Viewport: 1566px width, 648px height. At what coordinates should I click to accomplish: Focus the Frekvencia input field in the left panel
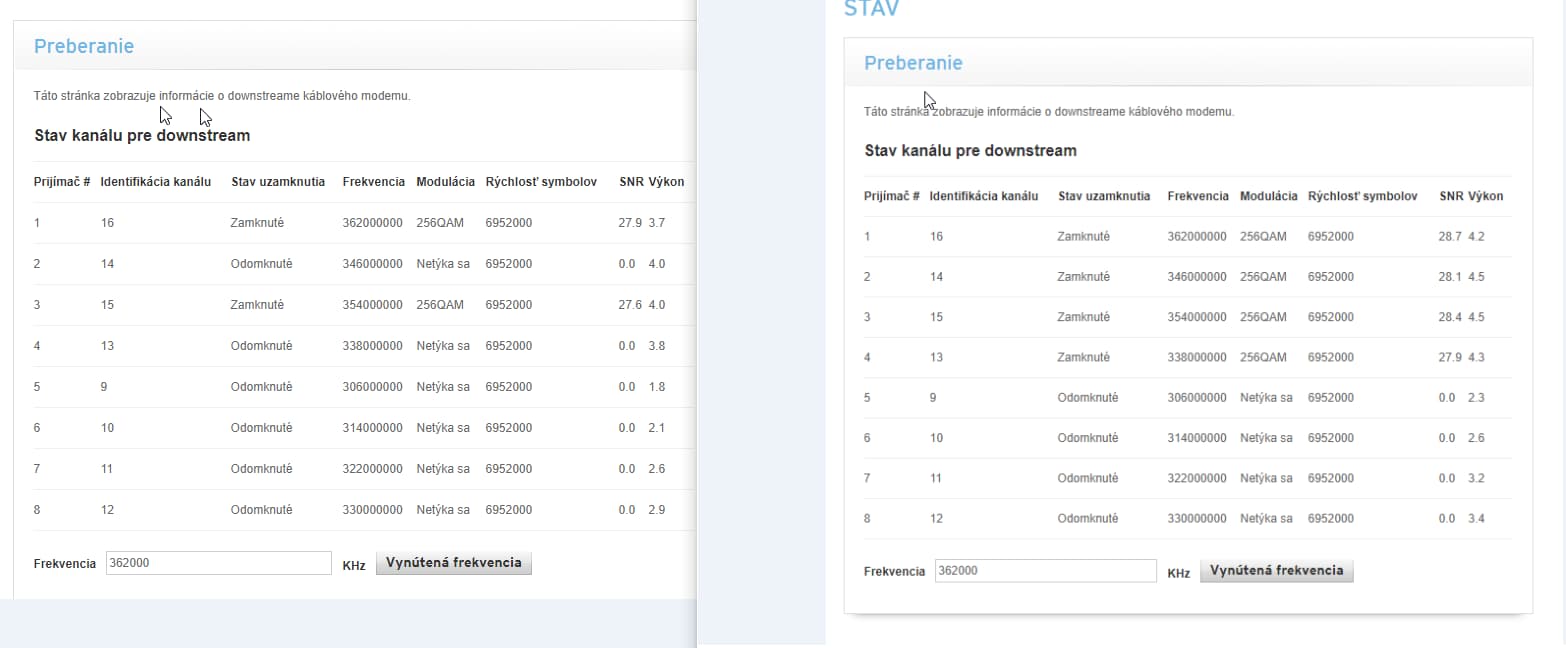218,563
